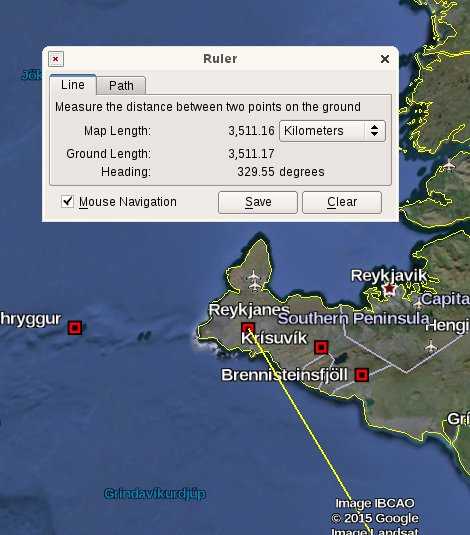Click the Grindavíkurdjúp sea label
The height and width of the screenshot is (535, 470).
pyautogui.click(x=155, y=493)
